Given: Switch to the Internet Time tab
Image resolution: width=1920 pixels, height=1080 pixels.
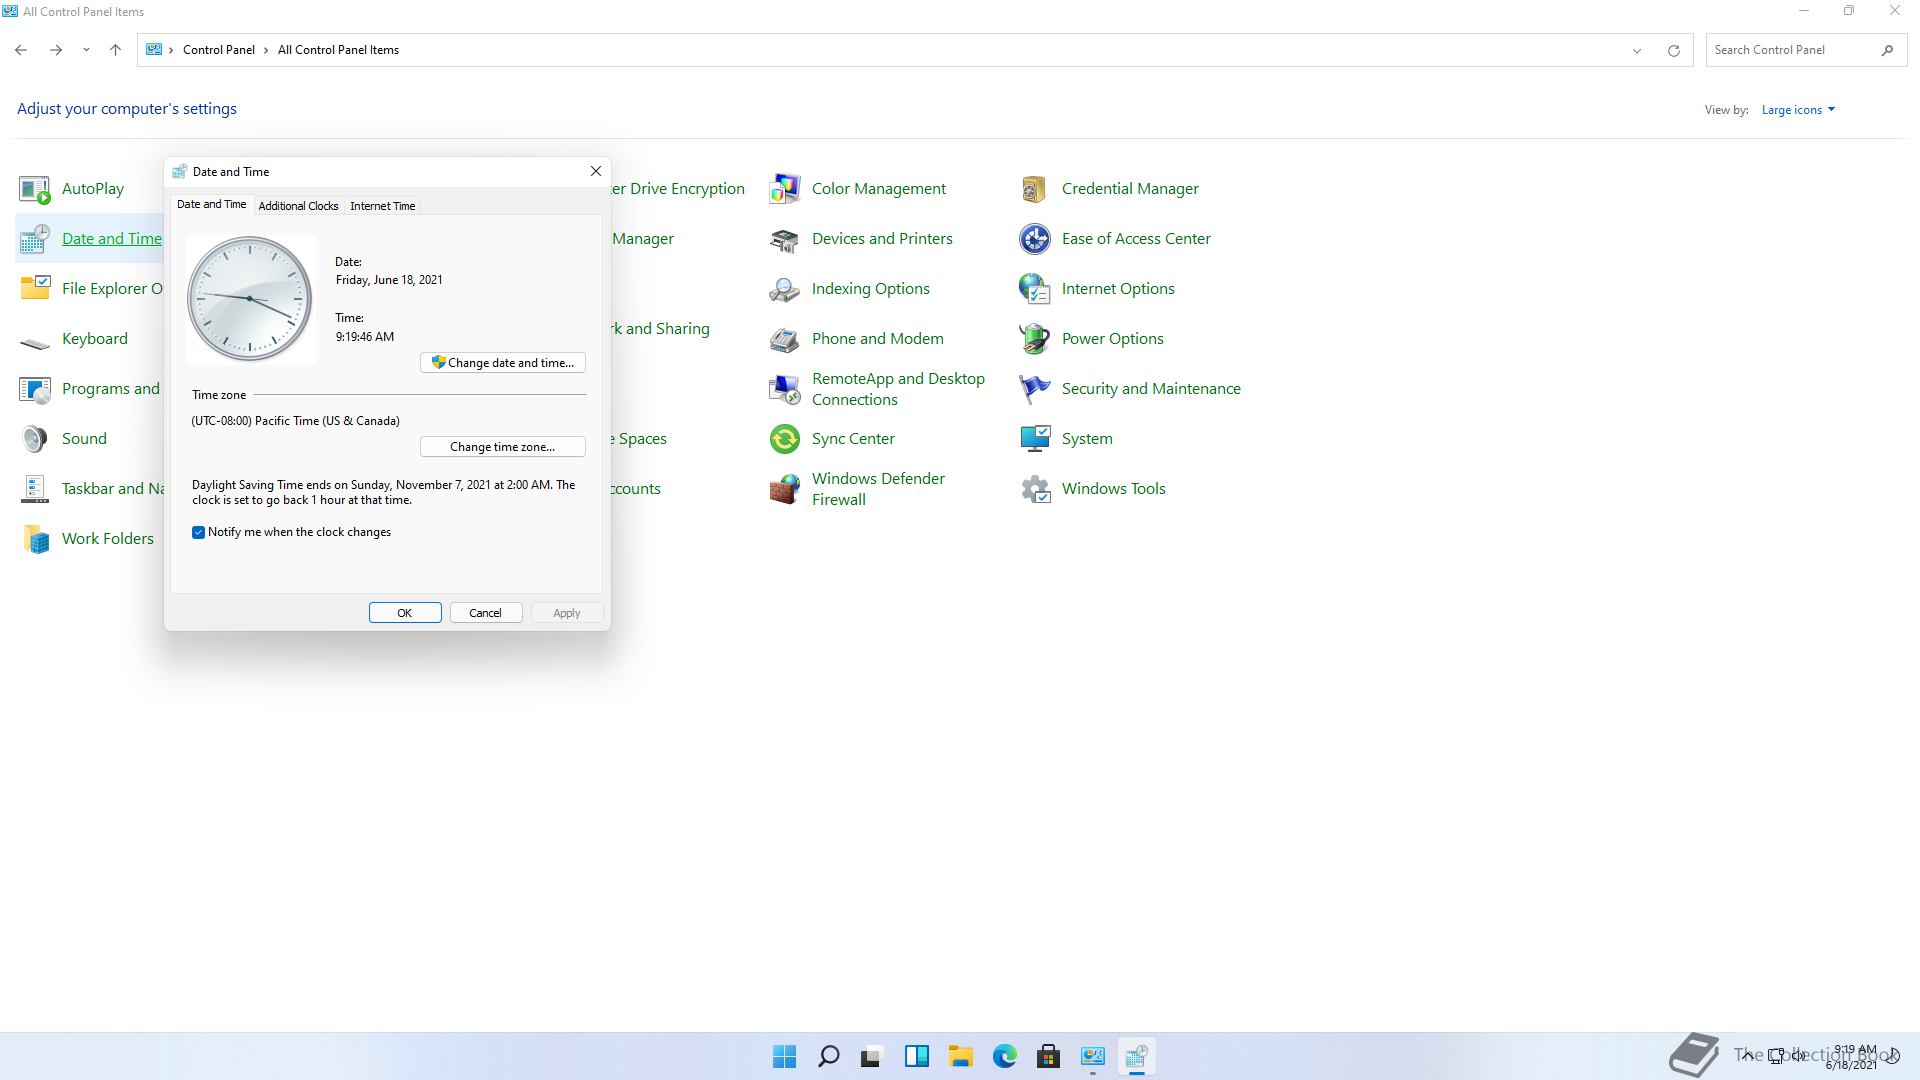Looking at the screenshot, I should click(383, 206).
